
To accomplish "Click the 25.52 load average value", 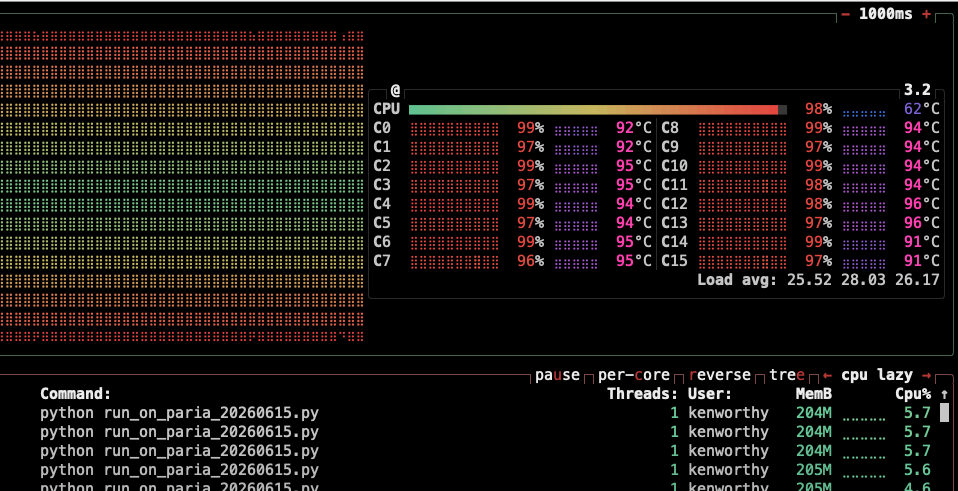I will 810,280.
